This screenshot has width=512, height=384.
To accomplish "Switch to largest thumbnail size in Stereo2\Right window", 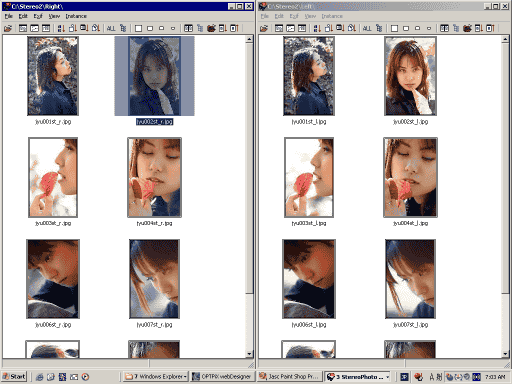I will (138, 28).
